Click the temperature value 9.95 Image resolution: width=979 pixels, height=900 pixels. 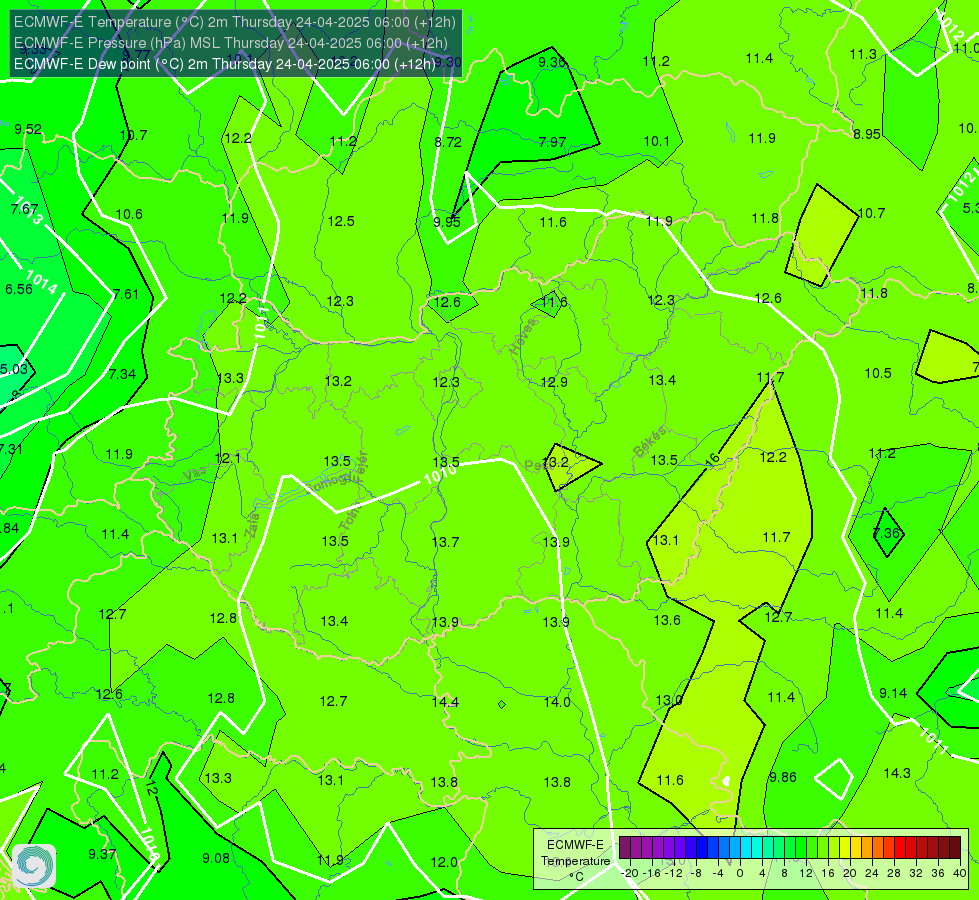447,222
